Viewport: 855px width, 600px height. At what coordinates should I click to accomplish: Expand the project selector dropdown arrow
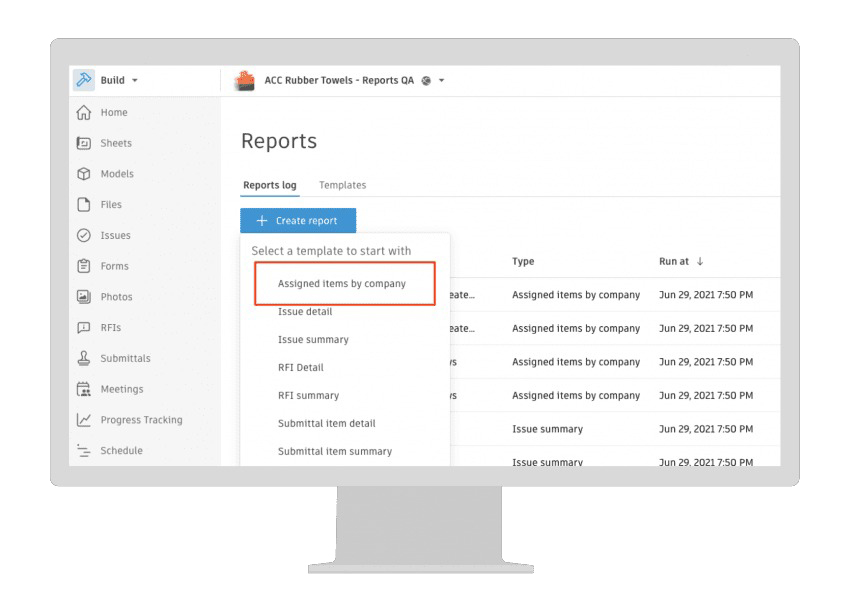tap(442, 80)
